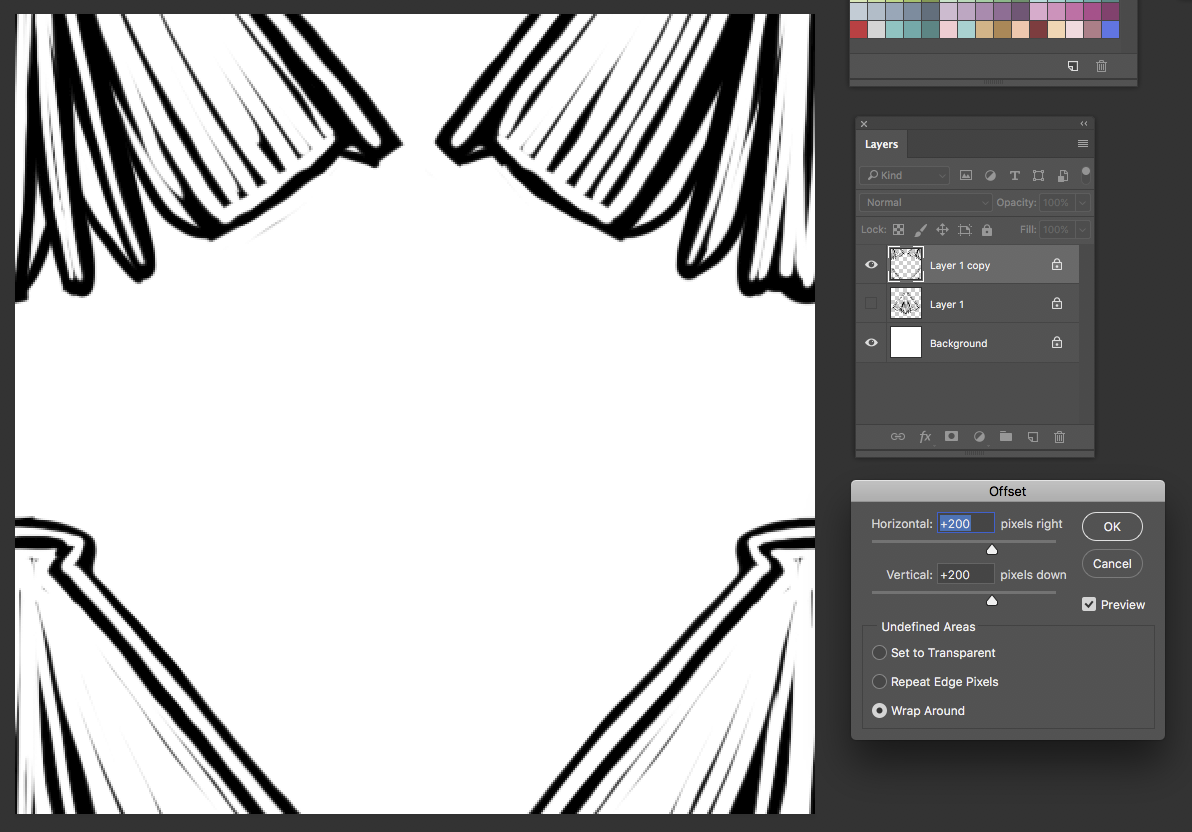Click the Horizontal slider handle

991,549
